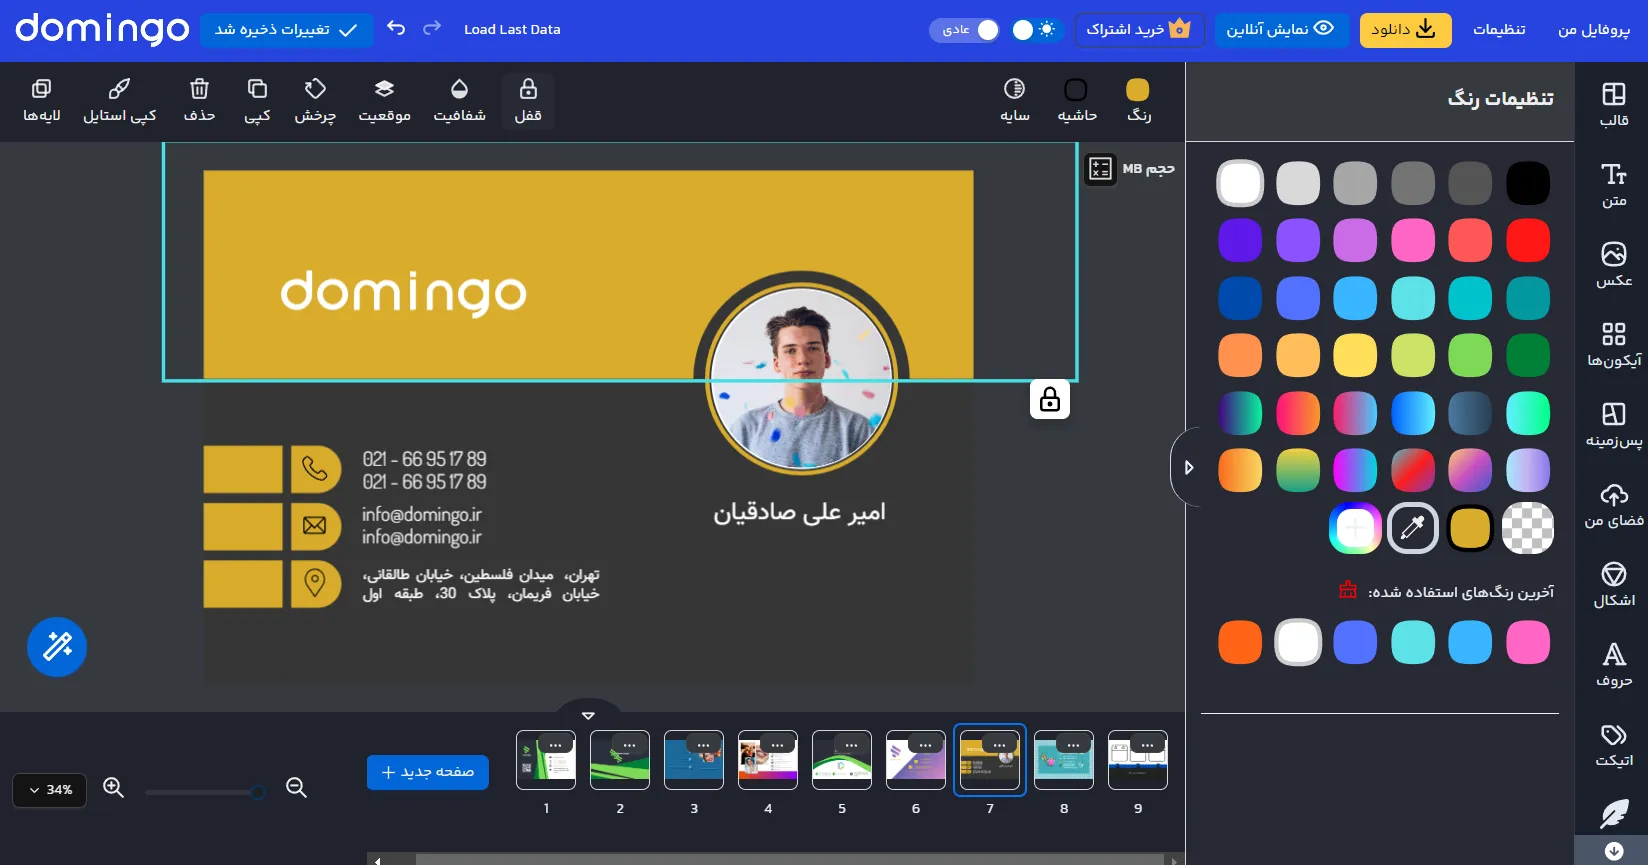1648x865 pixels.
Task: Open the 34% zoom level dropdown
Action: pos(50,790)
